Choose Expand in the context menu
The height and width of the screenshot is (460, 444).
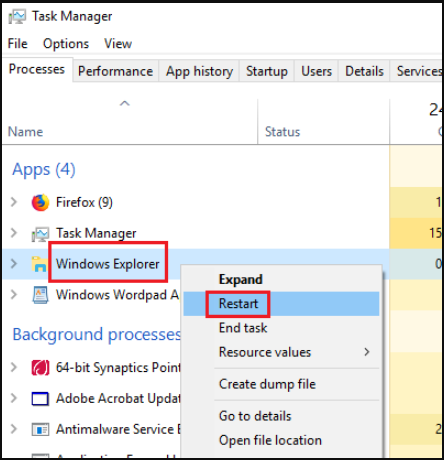click(282, 279)
